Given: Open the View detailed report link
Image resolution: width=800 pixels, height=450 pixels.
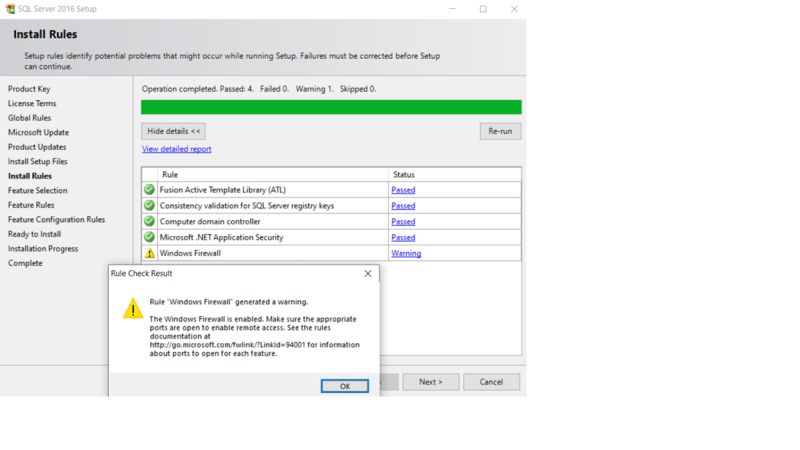Looking at the screenshot, I should pos(177,149).
